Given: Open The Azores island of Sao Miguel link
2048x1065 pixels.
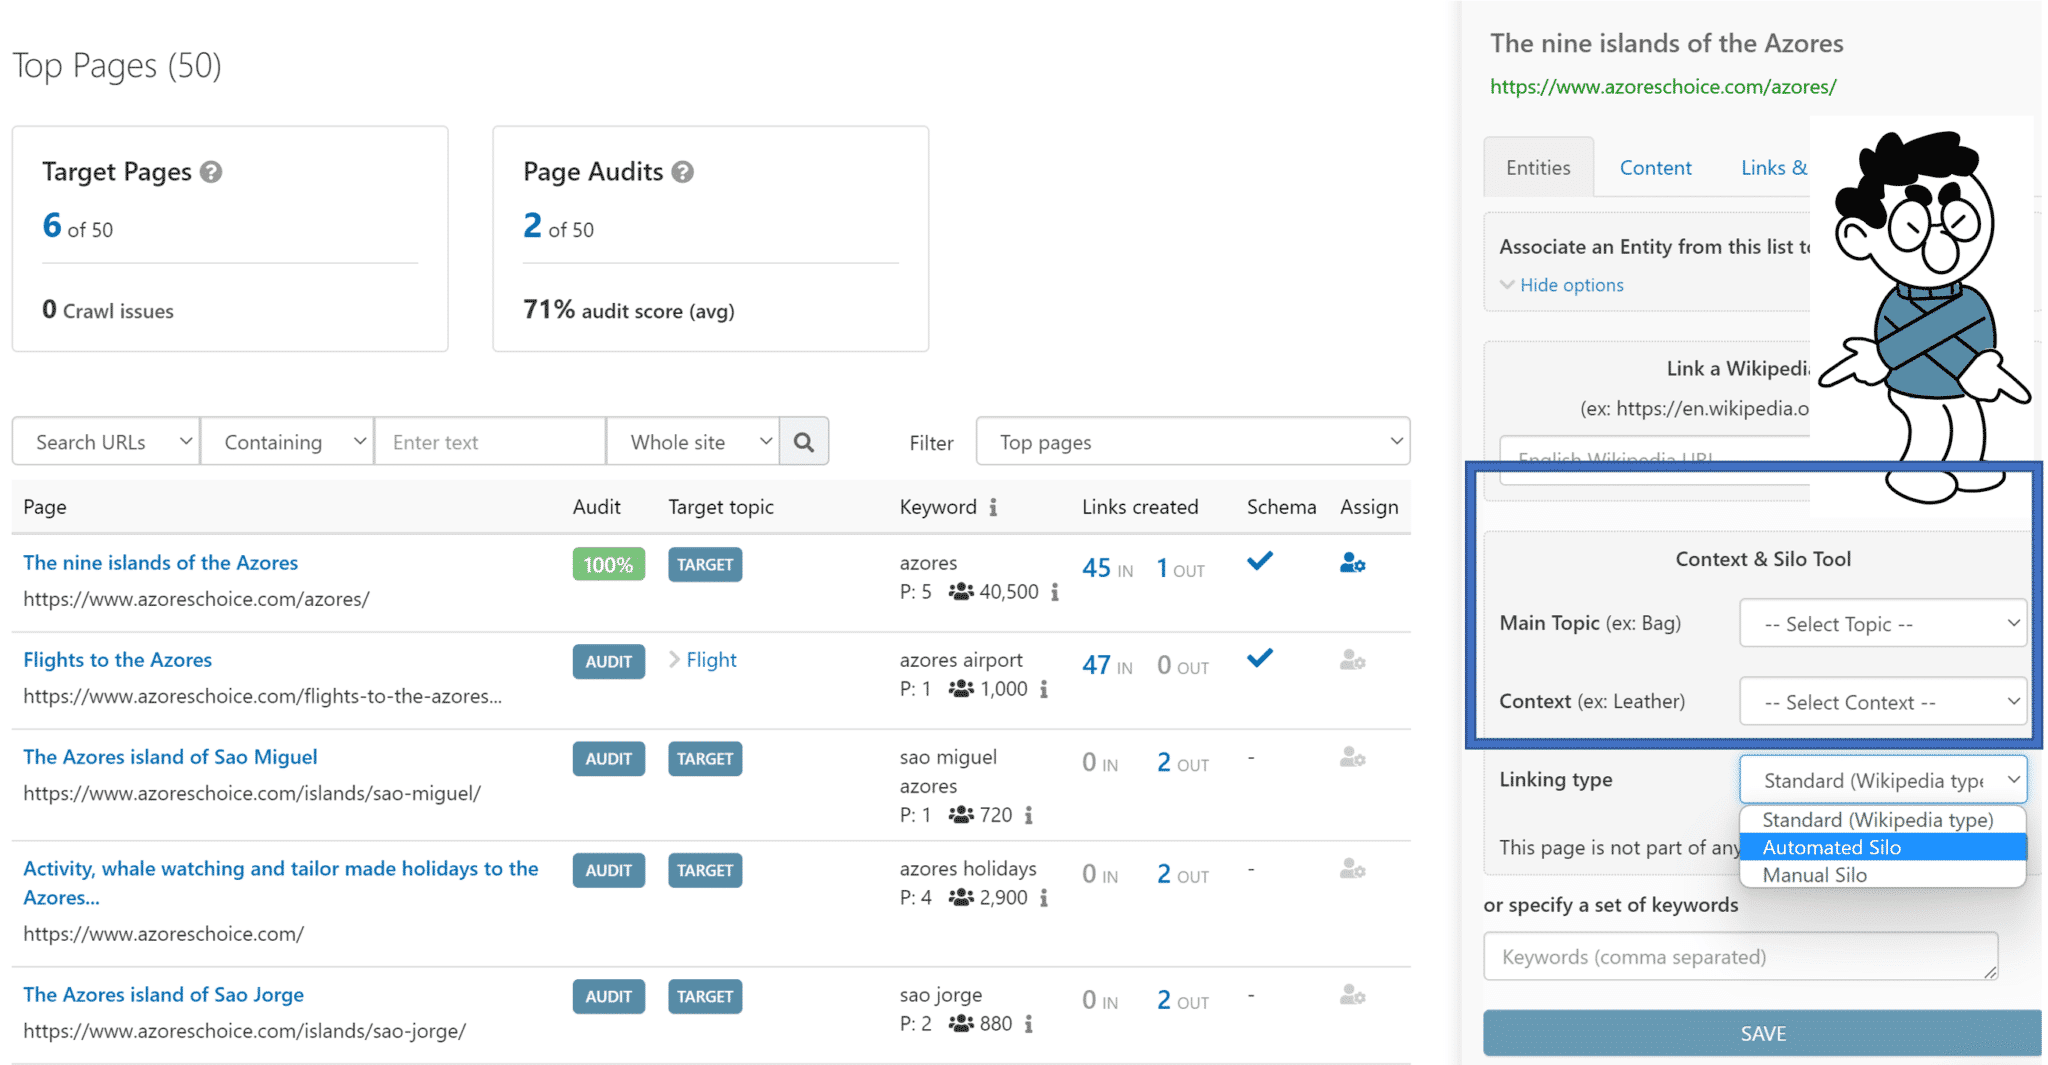Looking at the screenshot, I should coord(170,757).
